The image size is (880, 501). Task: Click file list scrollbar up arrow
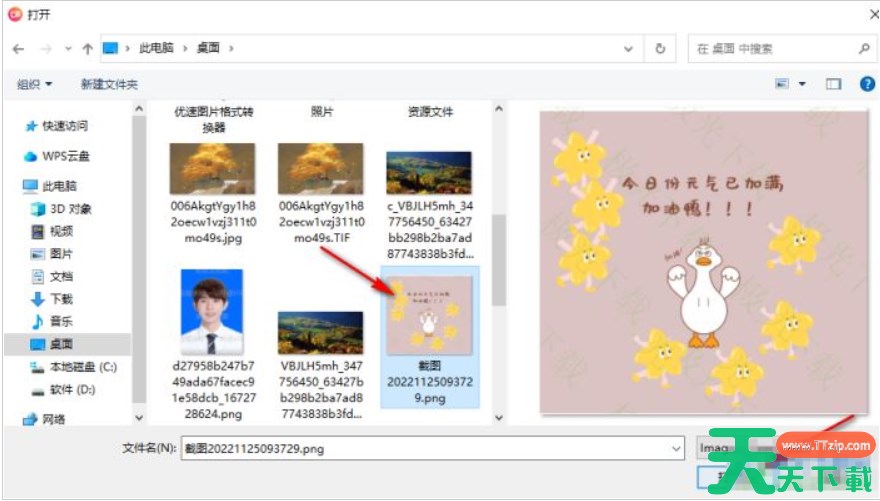point(499,109)
